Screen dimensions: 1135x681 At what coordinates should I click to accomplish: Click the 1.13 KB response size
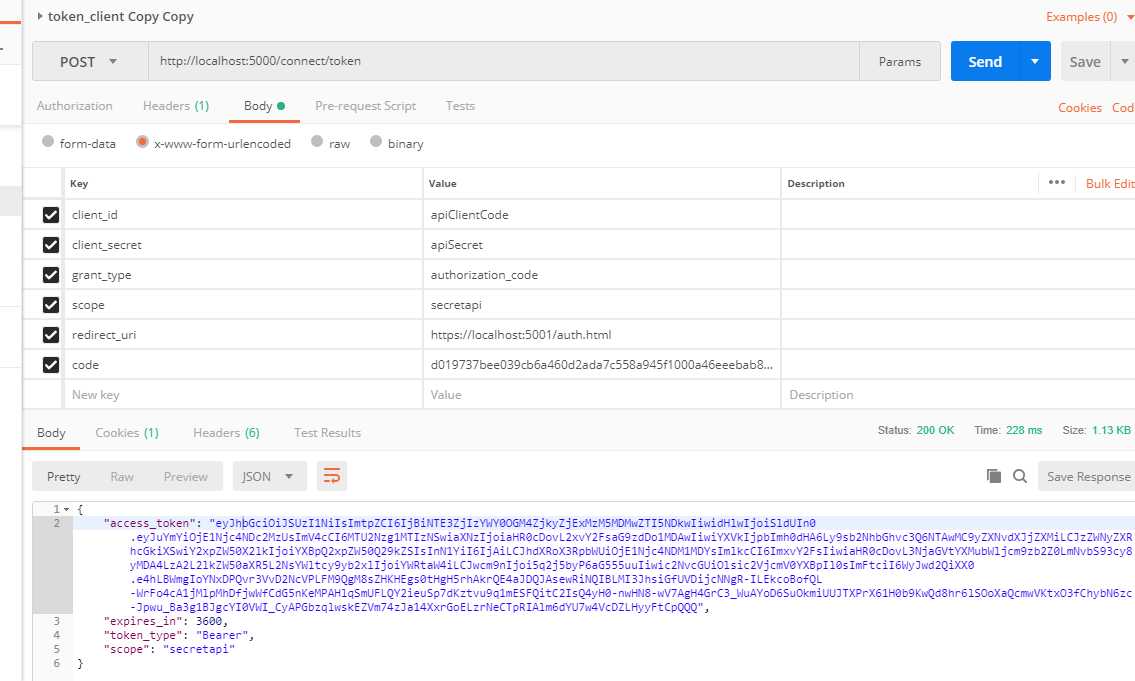click(x=1111, y=430)
